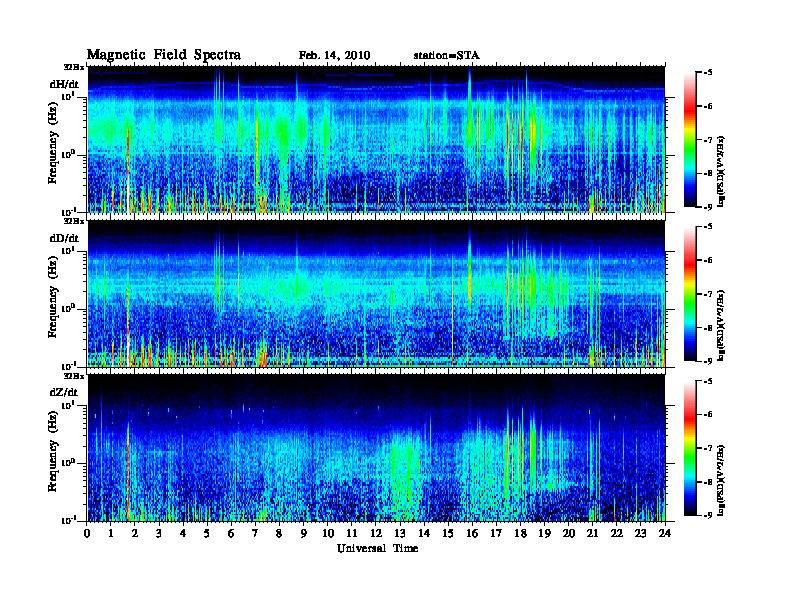Click hour label "14" on time axis
Image resolution: width=792 pixels, height=612 pixels.
(x=424, y=533)
